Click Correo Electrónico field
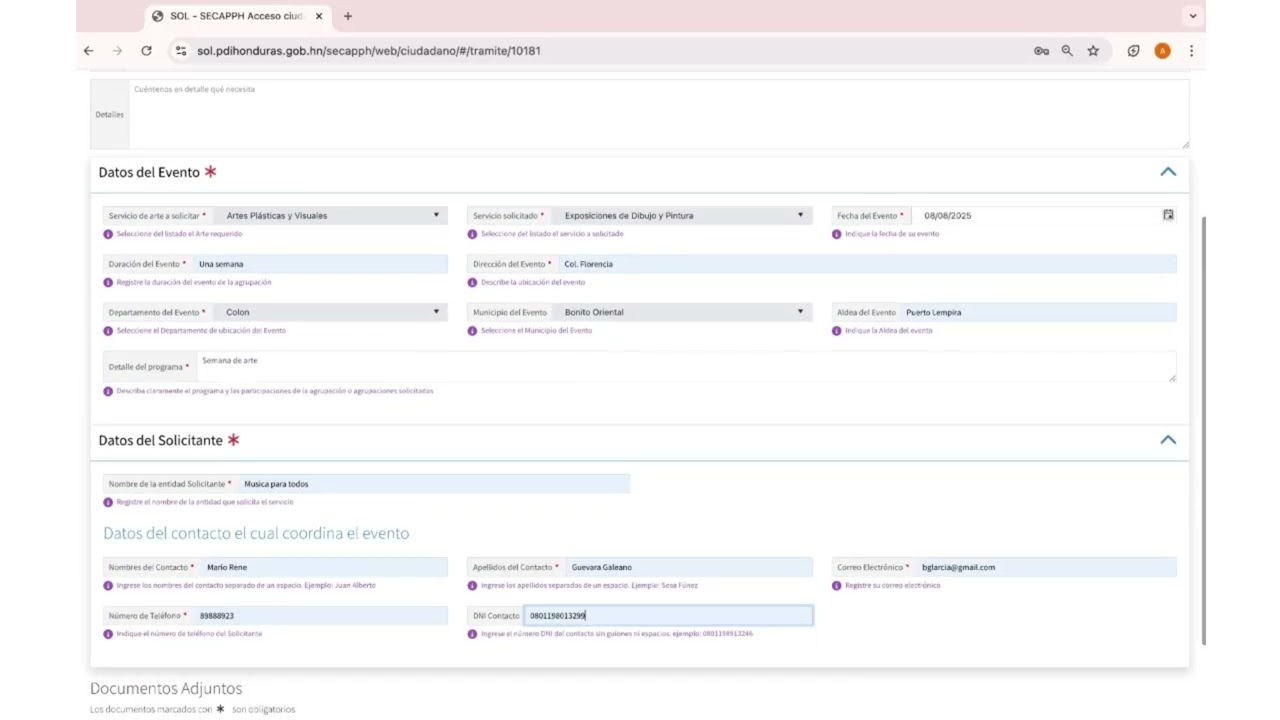Screen dimensions: 1280x720 [1046, 567]
